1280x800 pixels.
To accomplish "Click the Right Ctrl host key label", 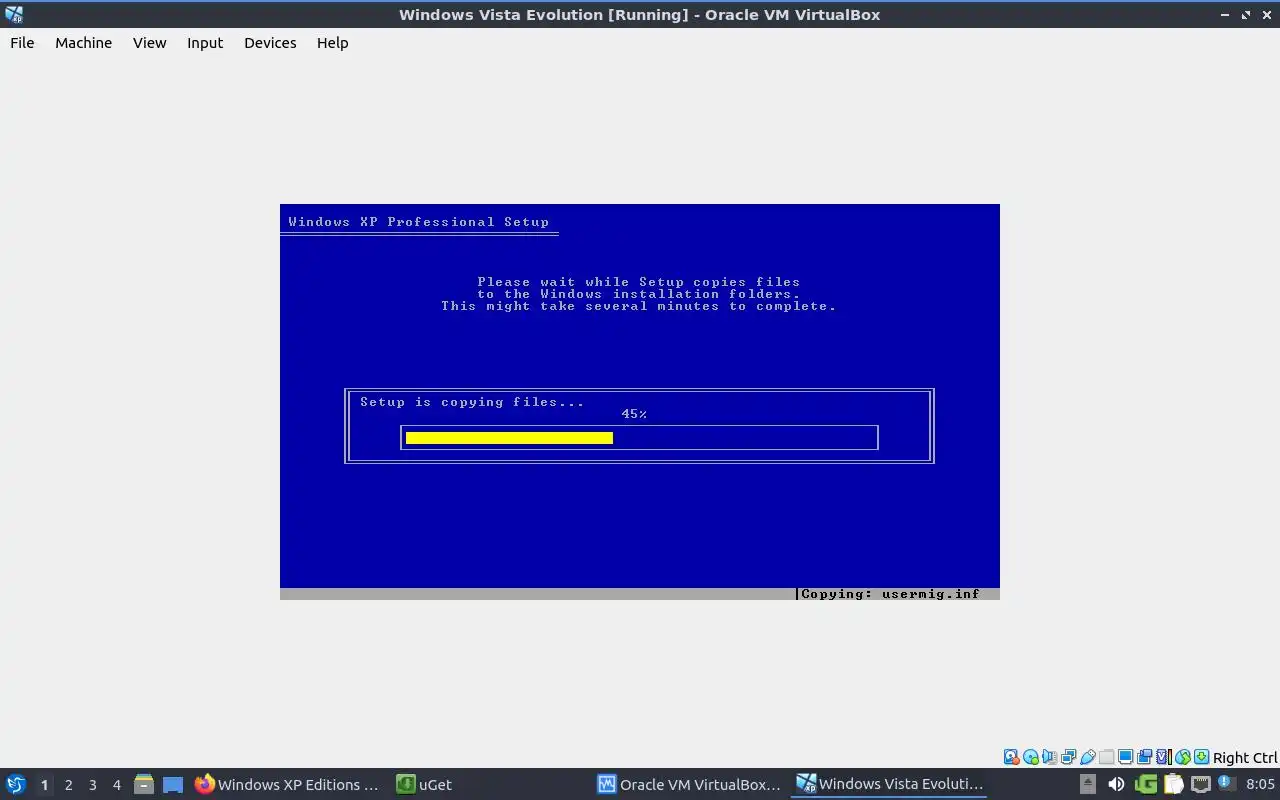I will (x=1245, y=758).
